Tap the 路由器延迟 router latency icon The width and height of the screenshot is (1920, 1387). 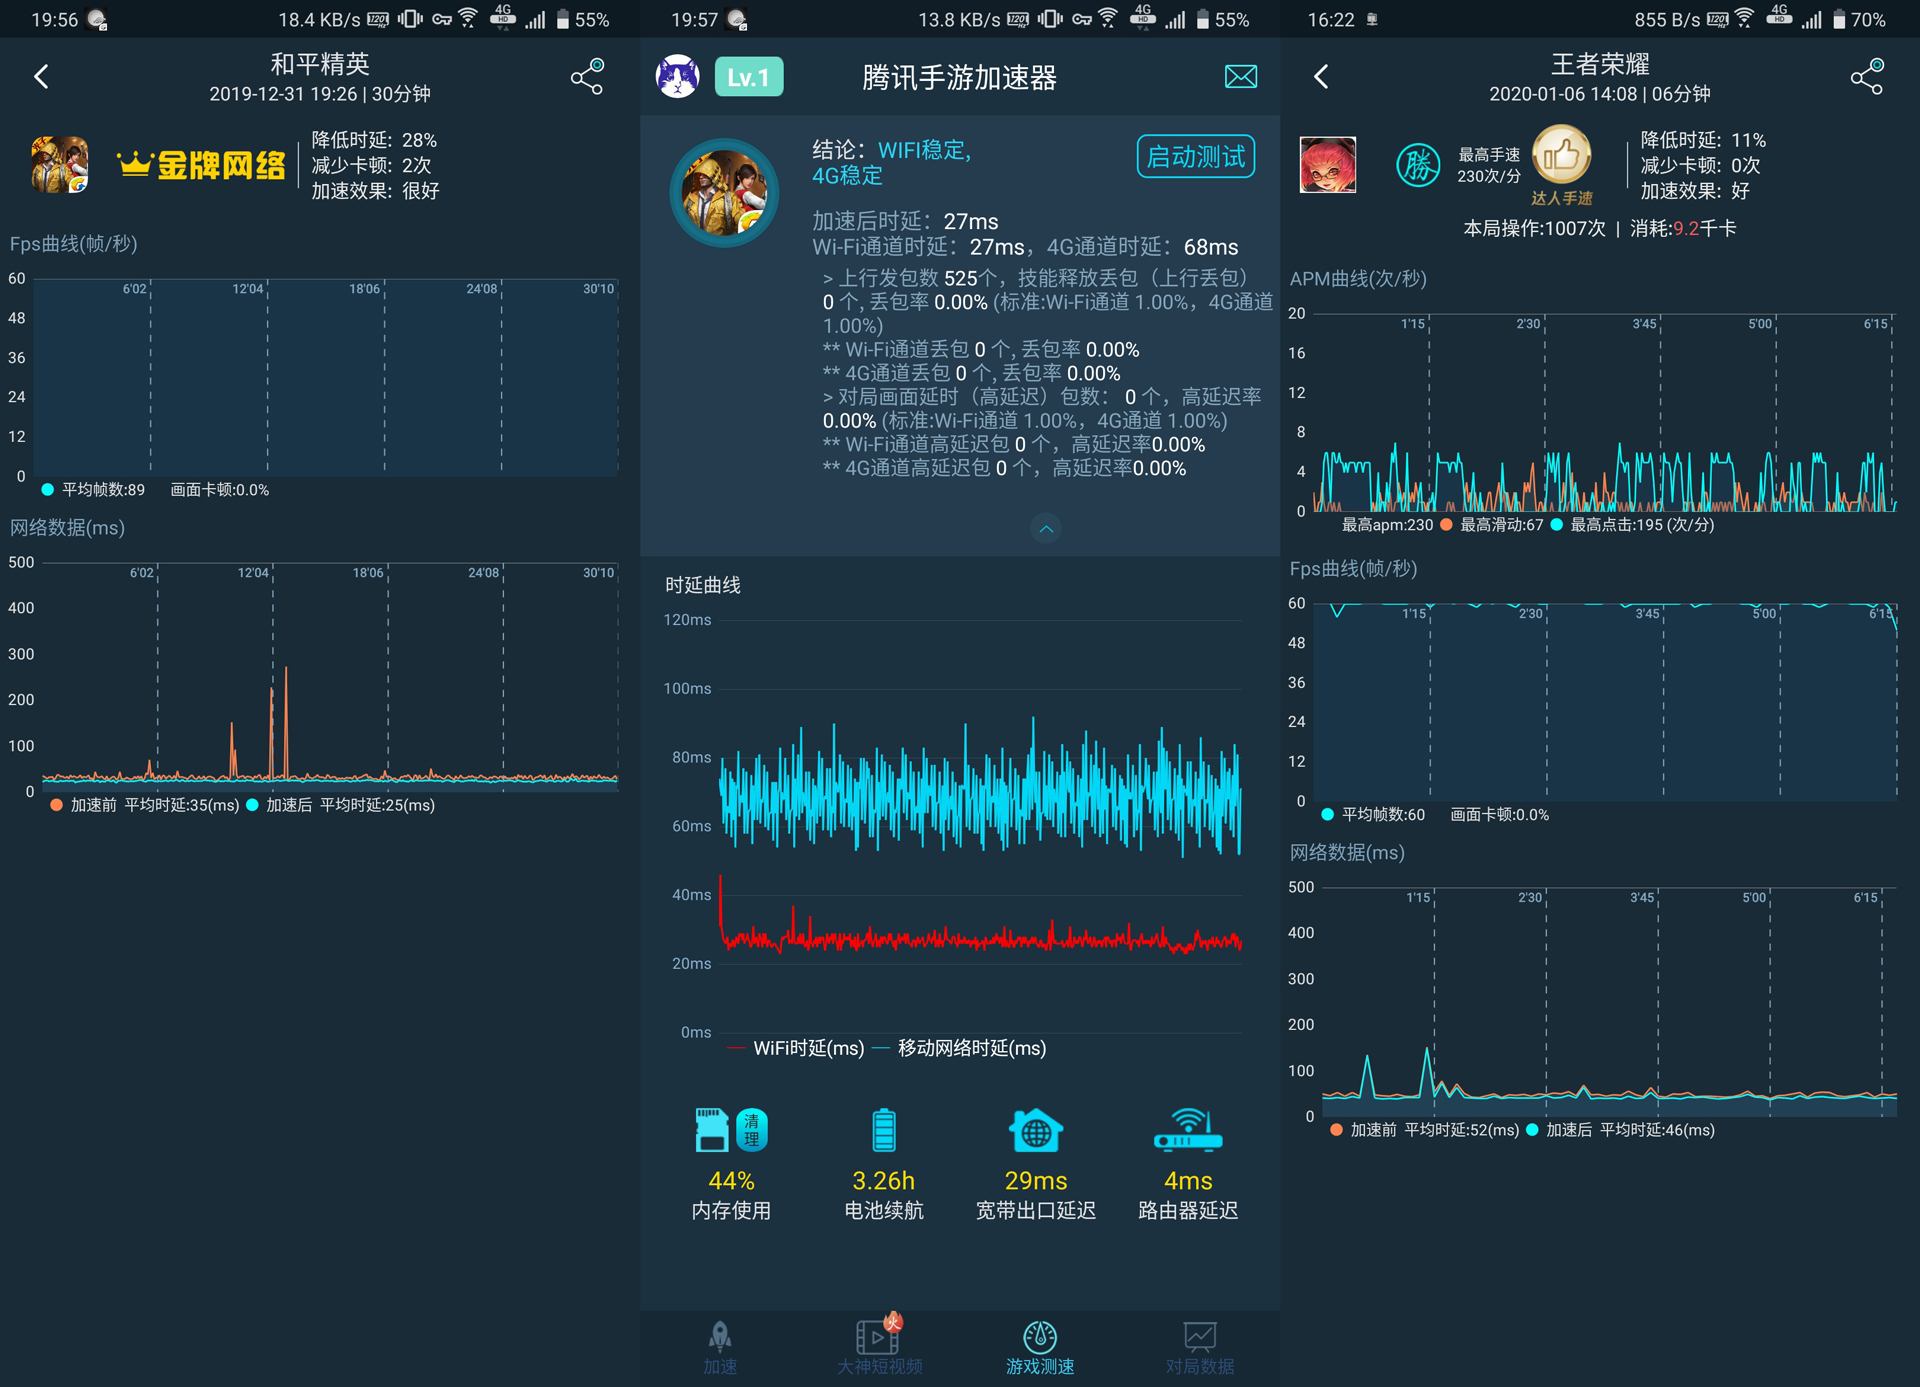click(x=1187, y=1130)
